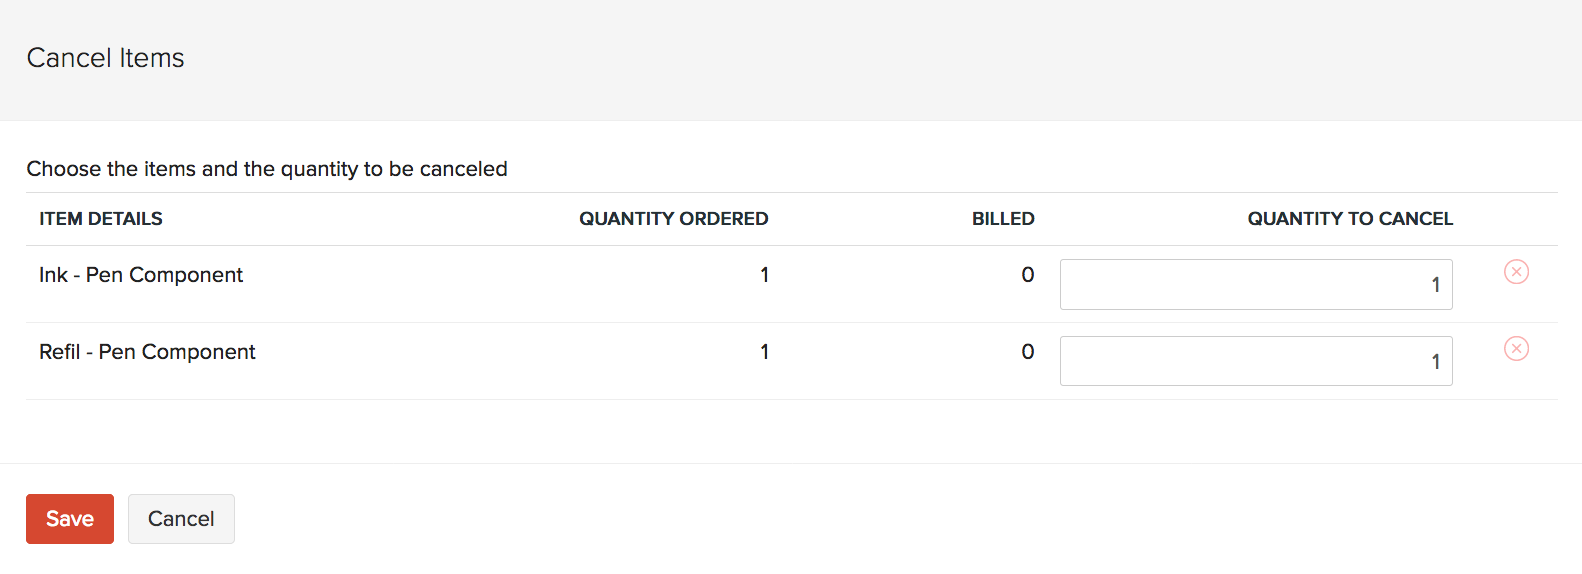Select the Refil - Pen Component item name

click(147, 352)
